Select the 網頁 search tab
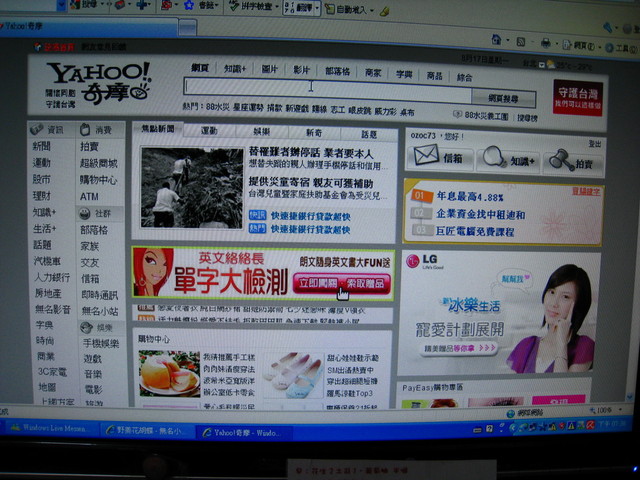Viewport: 640px width, 480px height. (x=200, y=68)
